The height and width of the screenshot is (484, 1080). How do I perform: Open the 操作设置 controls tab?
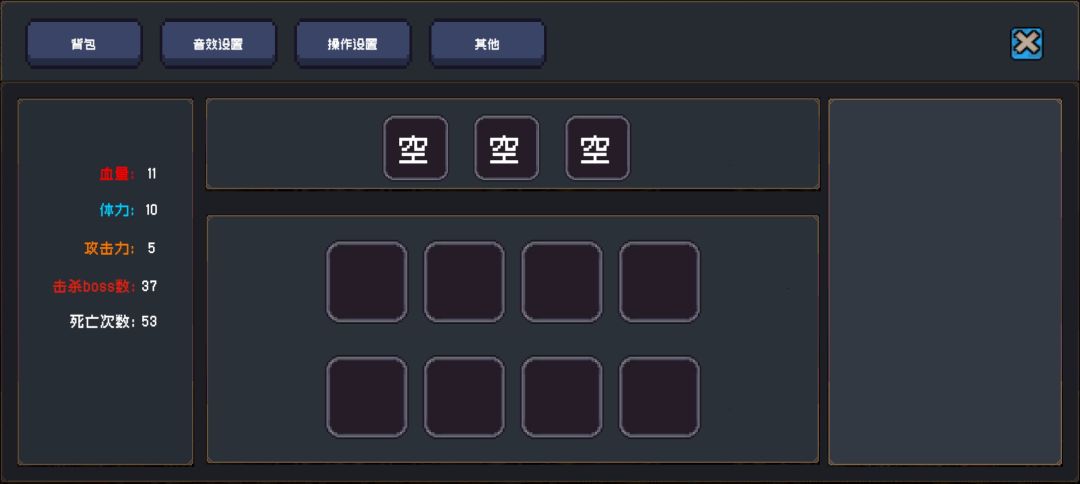352,44
